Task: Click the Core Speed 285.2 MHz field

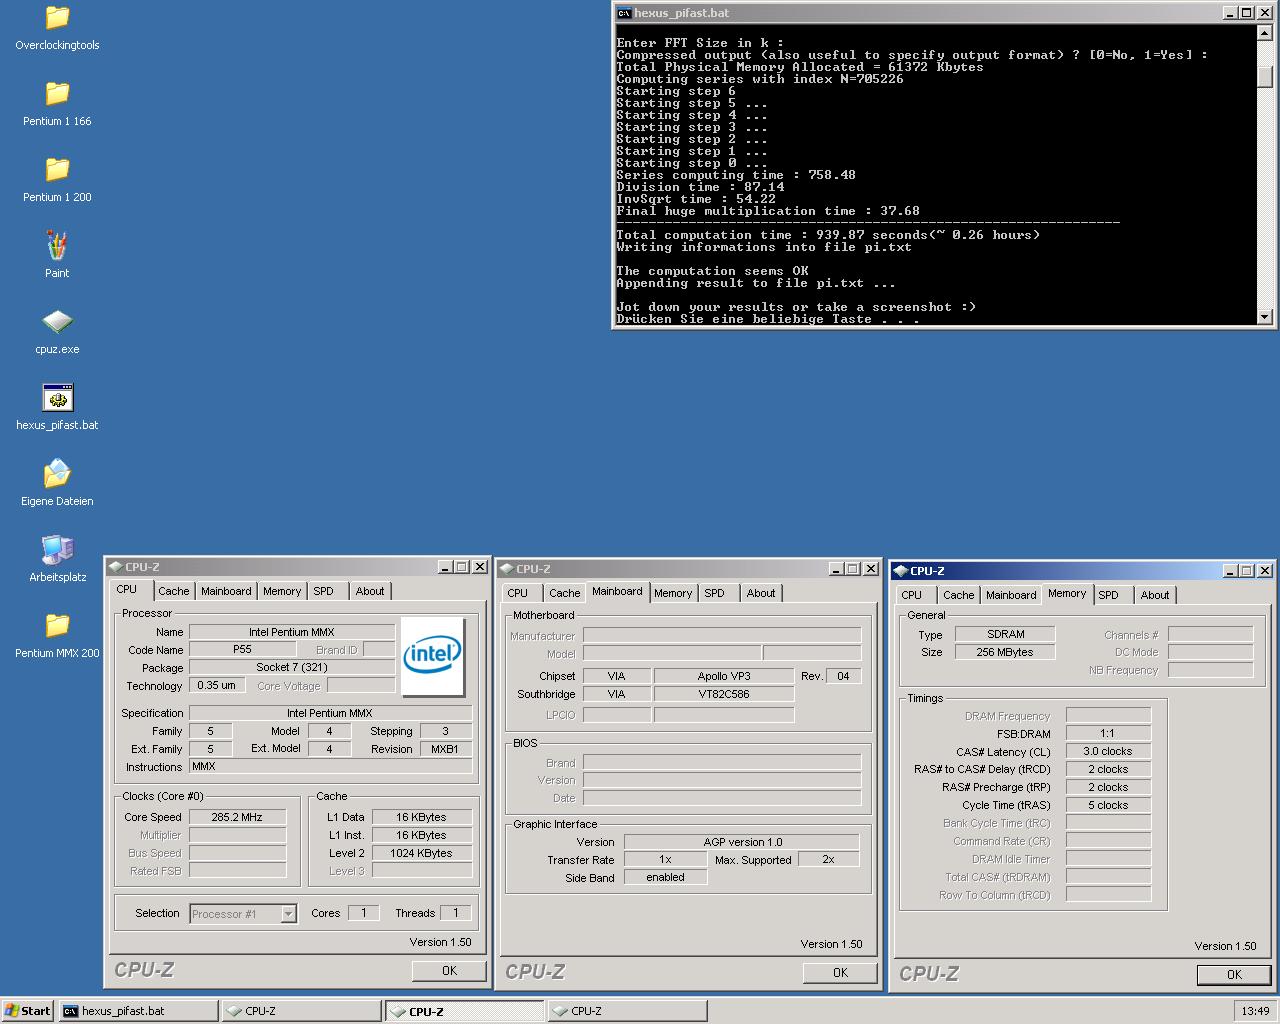Action: pos(237,817)
